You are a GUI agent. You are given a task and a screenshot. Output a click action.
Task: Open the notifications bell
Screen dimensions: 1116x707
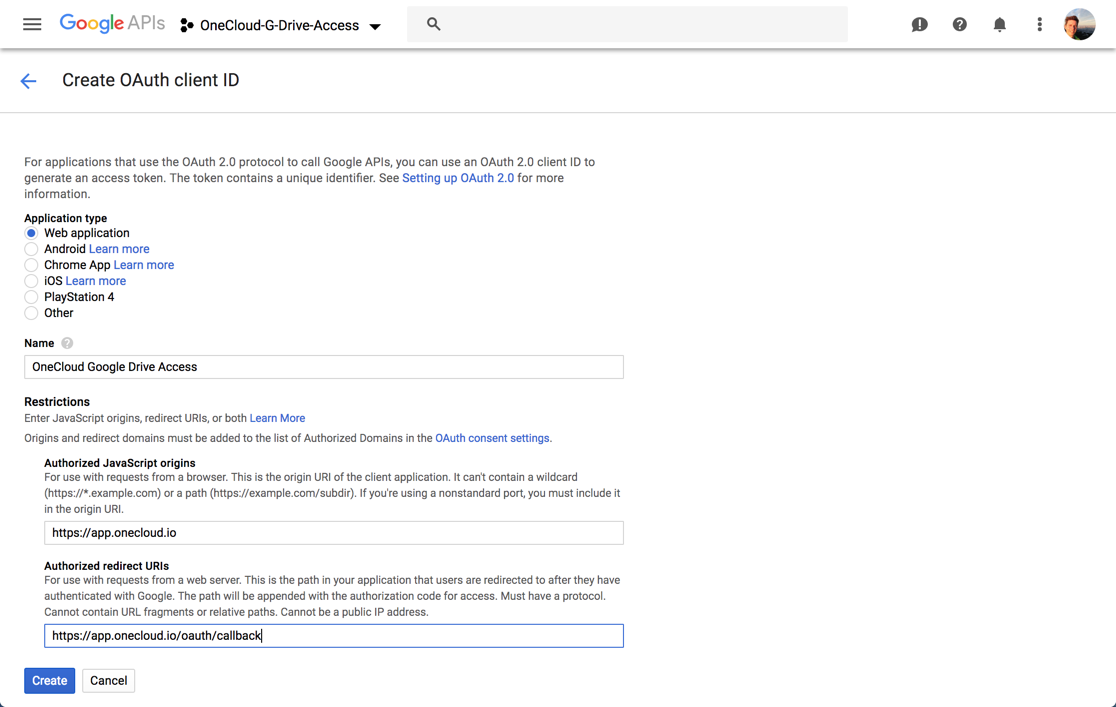click(x=999, y=25)
